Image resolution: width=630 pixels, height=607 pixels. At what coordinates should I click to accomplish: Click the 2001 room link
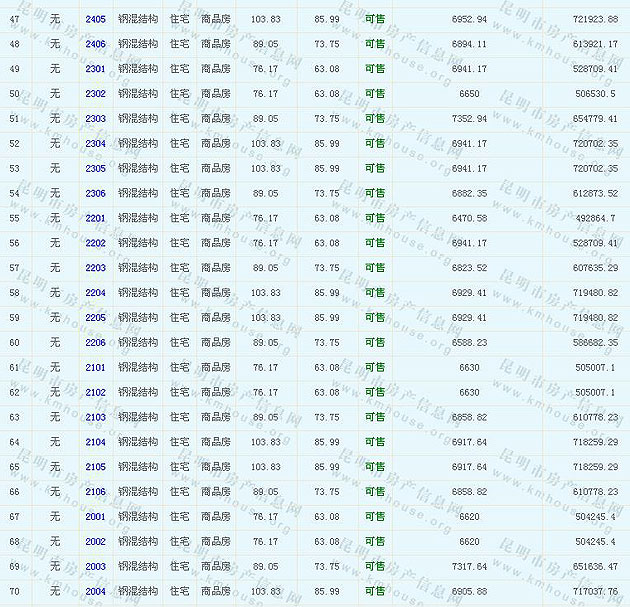95,517
